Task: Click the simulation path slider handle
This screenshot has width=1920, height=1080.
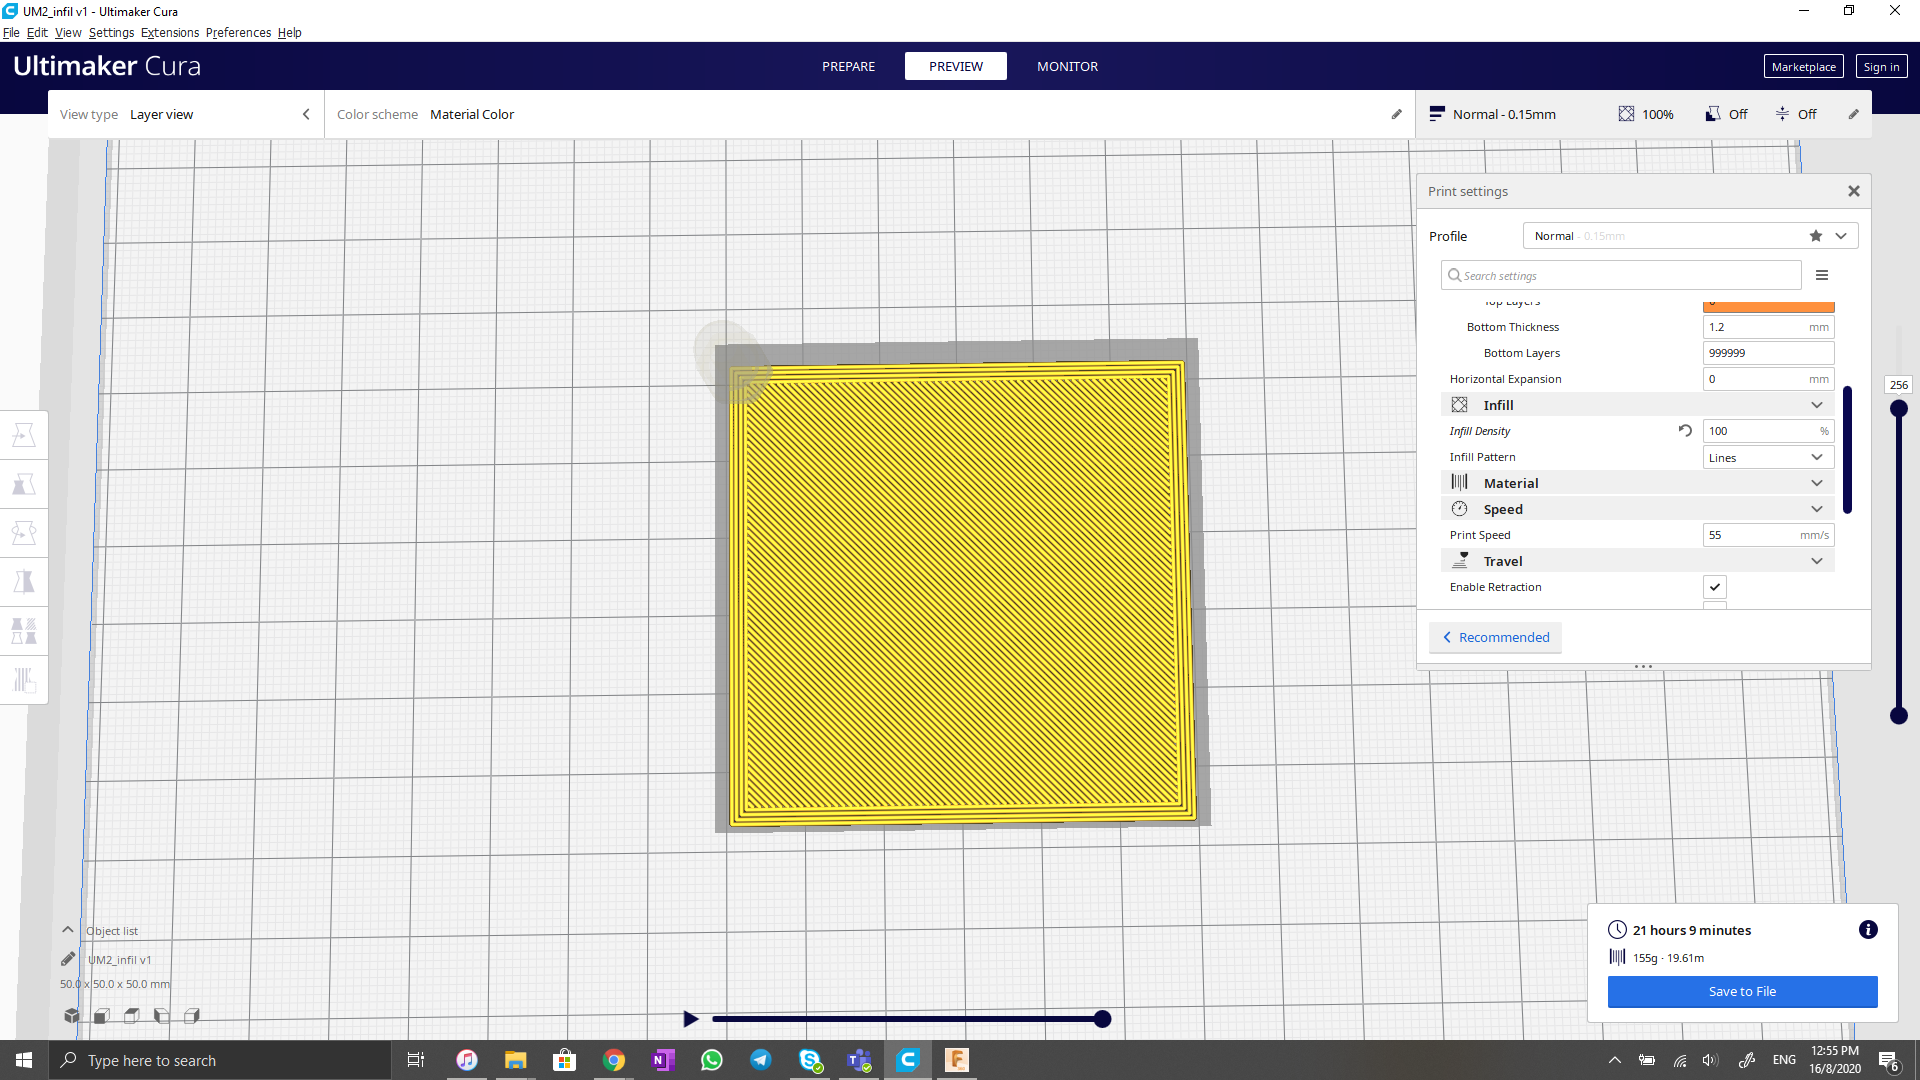Action: (x=1102, y=1019)
